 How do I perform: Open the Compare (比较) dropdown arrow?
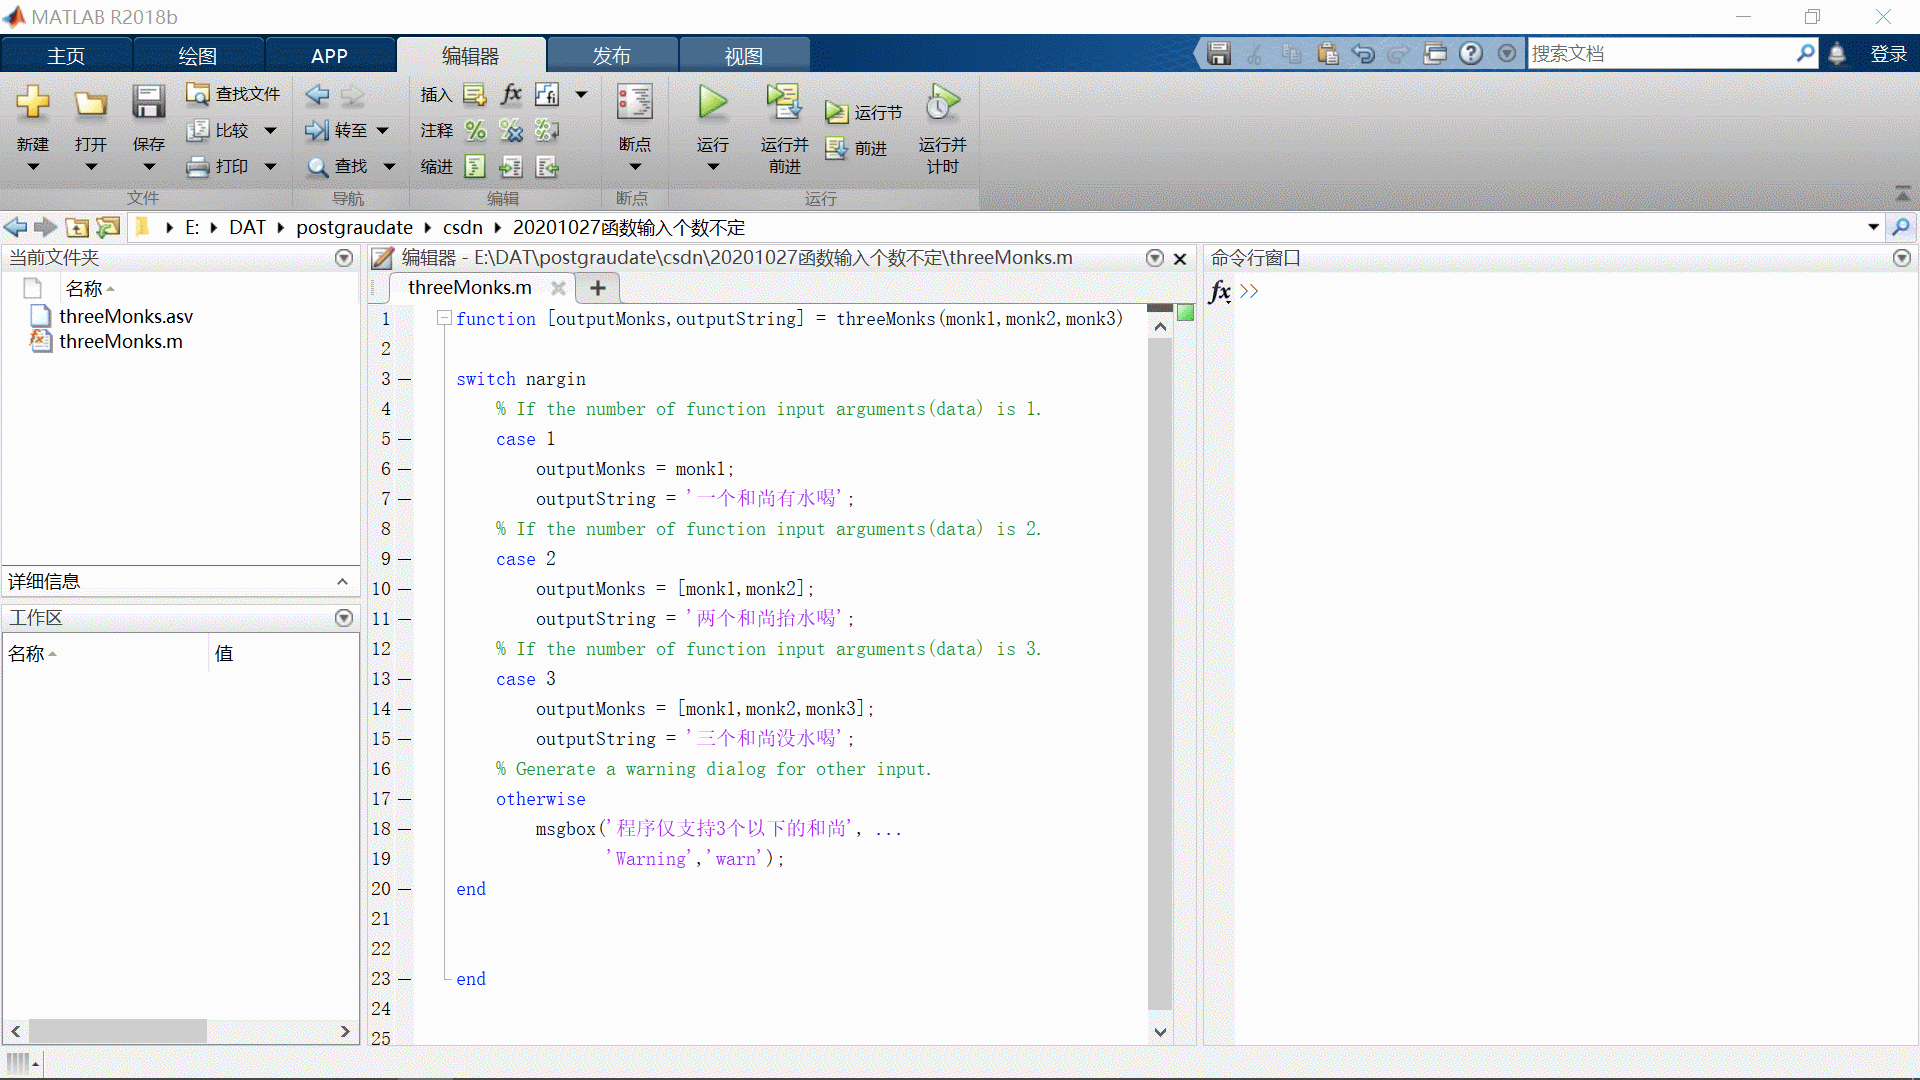pos(270,130)
